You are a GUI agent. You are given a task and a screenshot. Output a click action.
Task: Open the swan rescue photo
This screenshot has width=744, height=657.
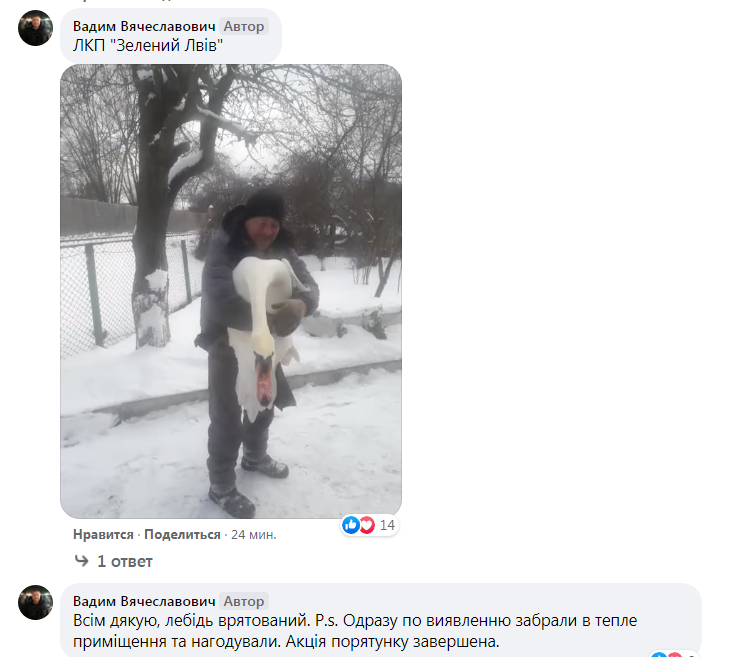pyautogui.click(x=231, y=291)
